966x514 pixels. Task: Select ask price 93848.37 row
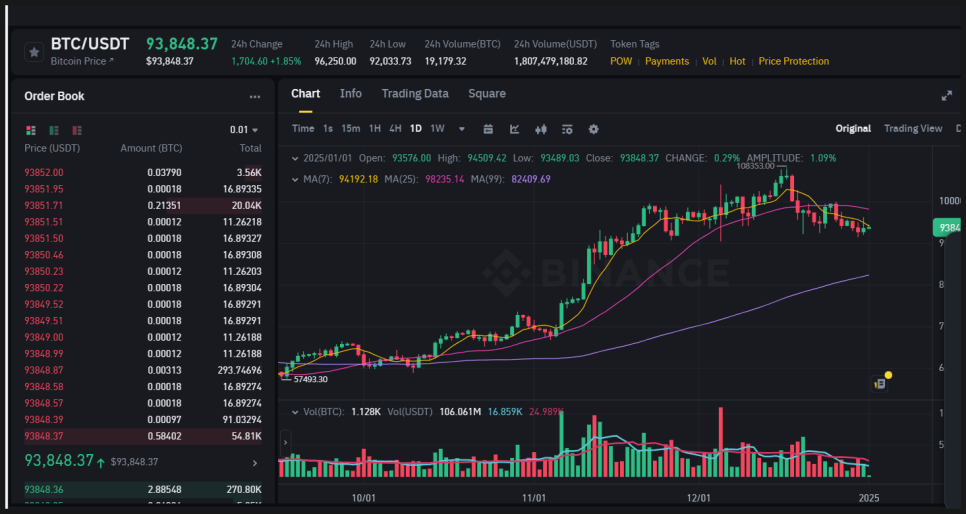[x=143, y=436]
